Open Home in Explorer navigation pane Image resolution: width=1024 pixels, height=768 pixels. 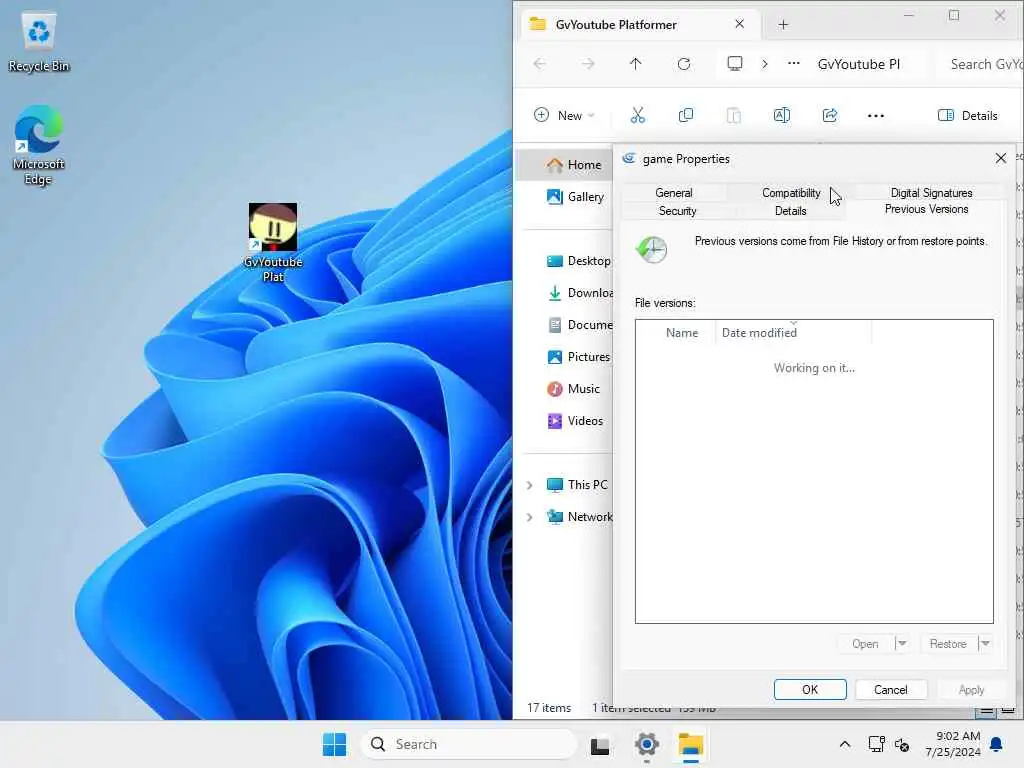coord(565,165)
